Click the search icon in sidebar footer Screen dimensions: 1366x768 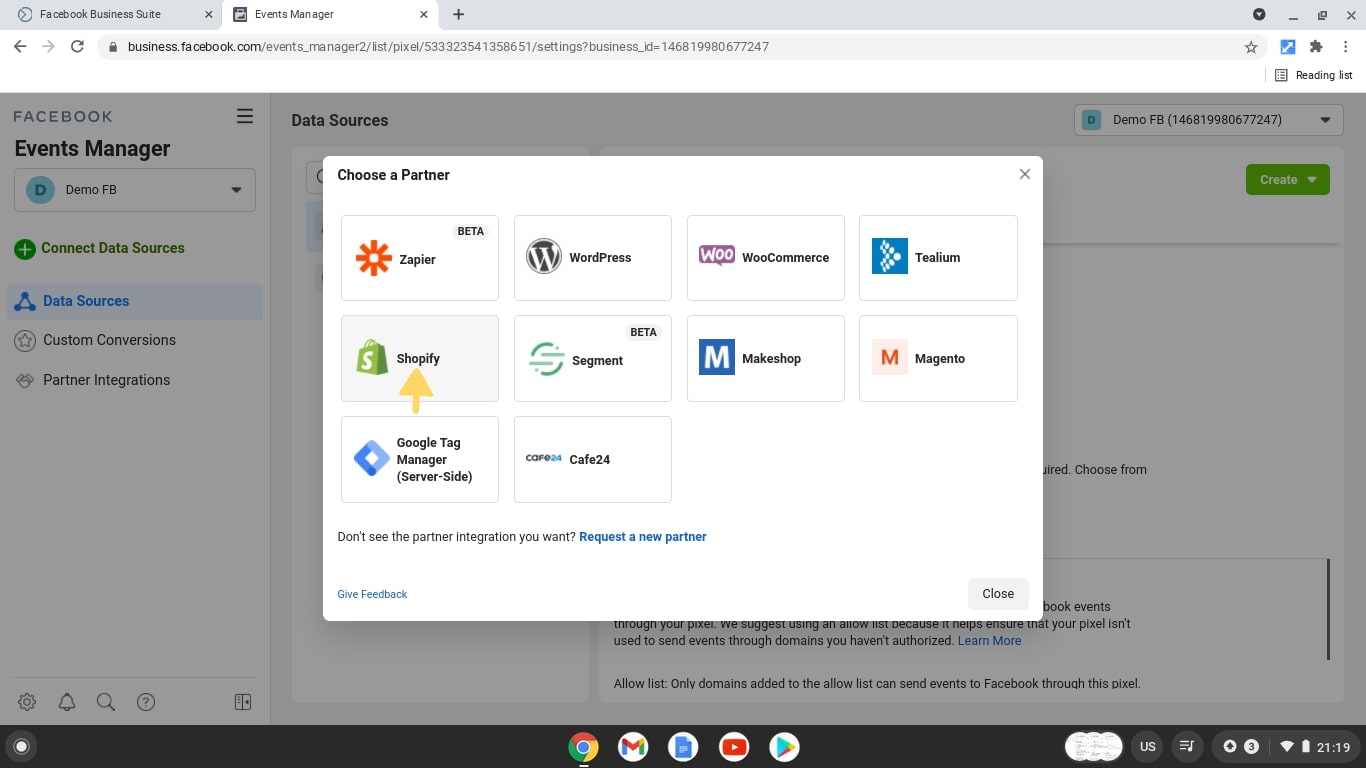[106, 702]
